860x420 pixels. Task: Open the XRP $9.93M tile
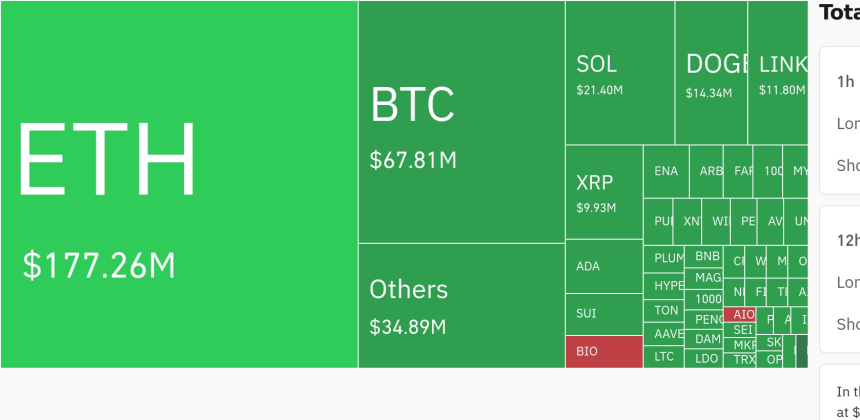tap(603, 192)
